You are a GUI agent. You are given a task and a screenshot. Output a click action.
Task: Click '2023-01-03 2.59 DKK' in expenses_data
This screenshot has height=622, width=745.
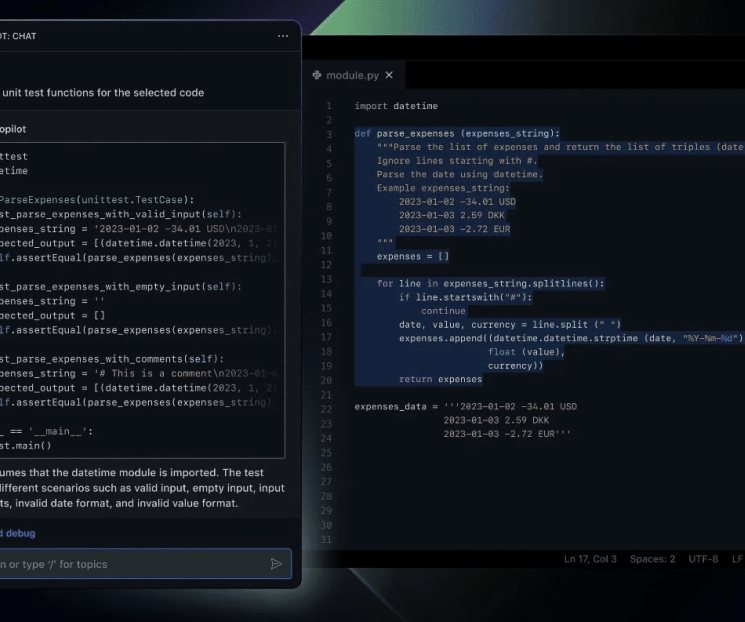496,421
